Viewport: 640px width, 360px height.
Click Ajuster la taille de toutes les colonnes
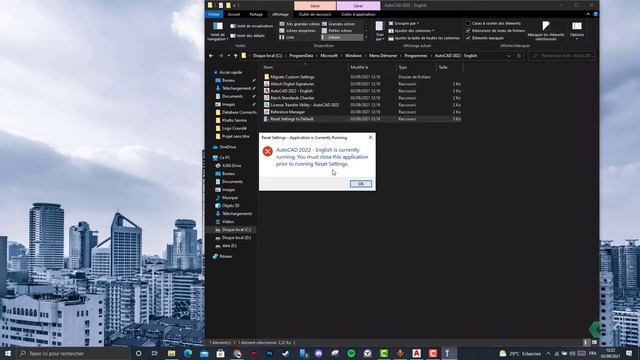coord(424,38)
